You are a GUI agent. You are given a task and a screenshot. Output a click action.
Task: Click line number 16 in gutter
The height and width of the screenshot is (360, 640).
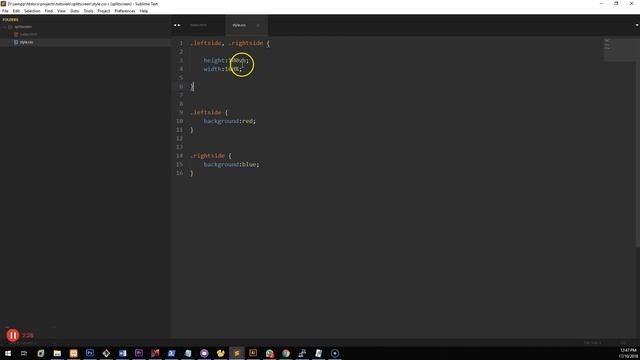tap(180, 173)
